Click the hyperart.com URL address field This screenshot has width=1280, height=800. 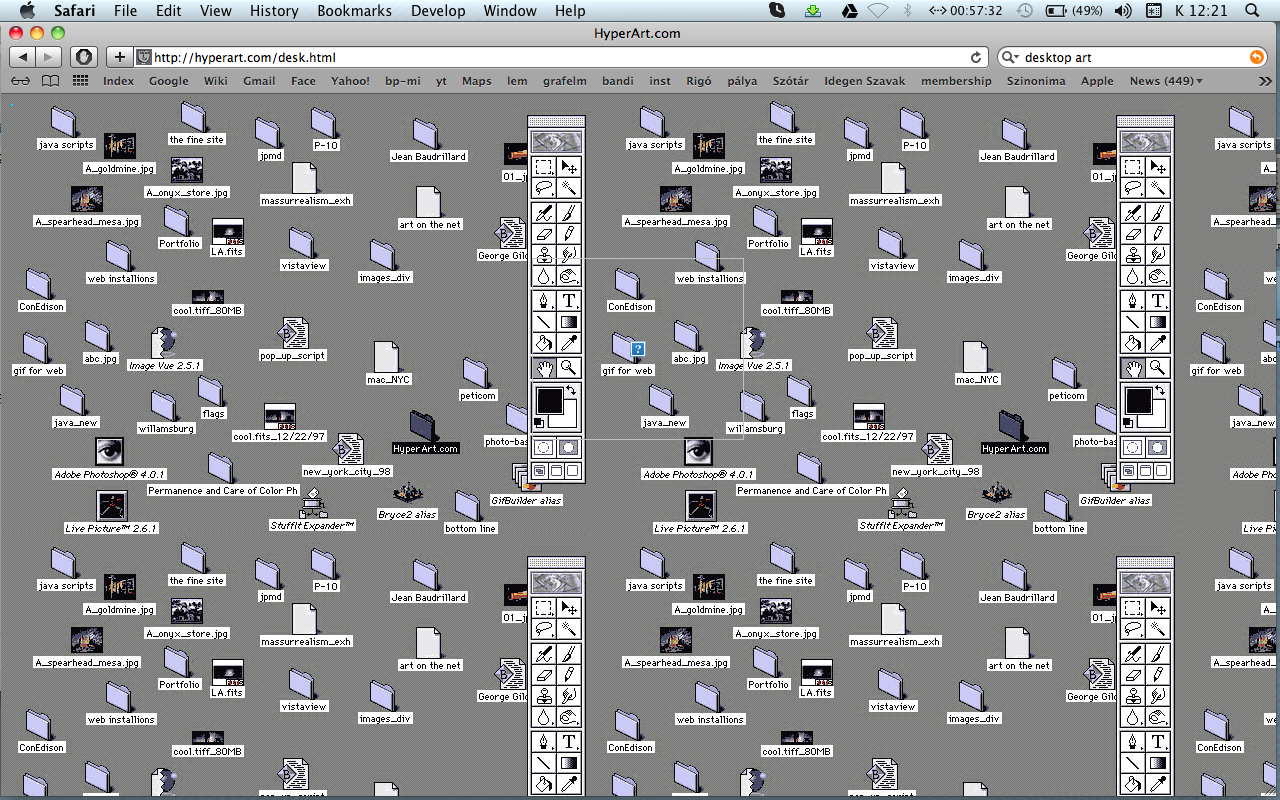pyautogui.click(x=560, y=57)
